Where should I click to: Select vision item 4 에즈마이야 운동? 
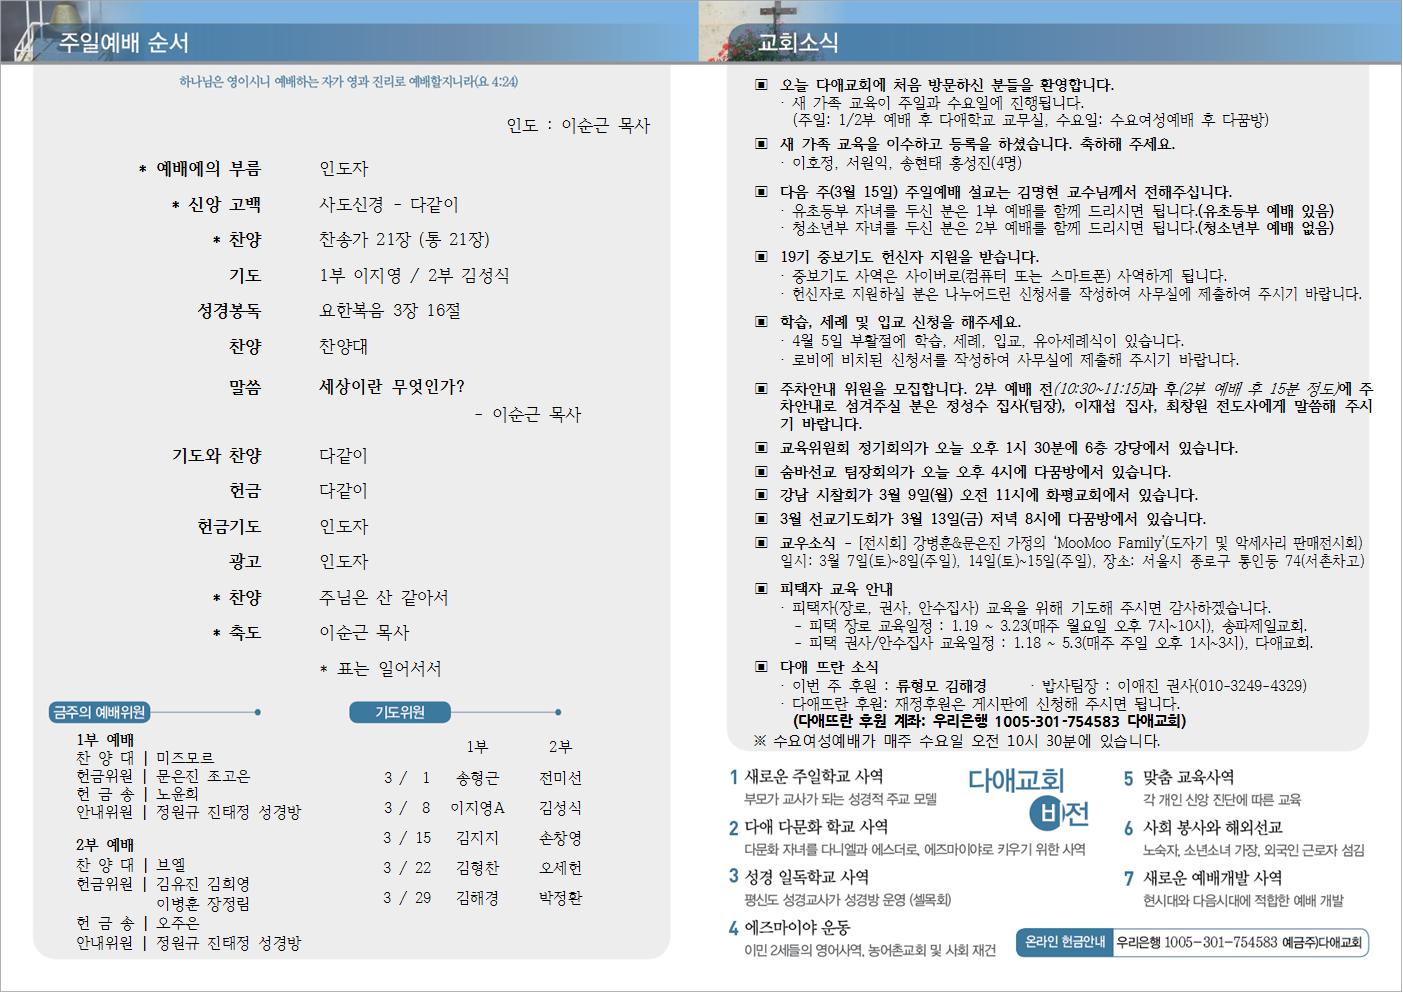click(796, 928)
